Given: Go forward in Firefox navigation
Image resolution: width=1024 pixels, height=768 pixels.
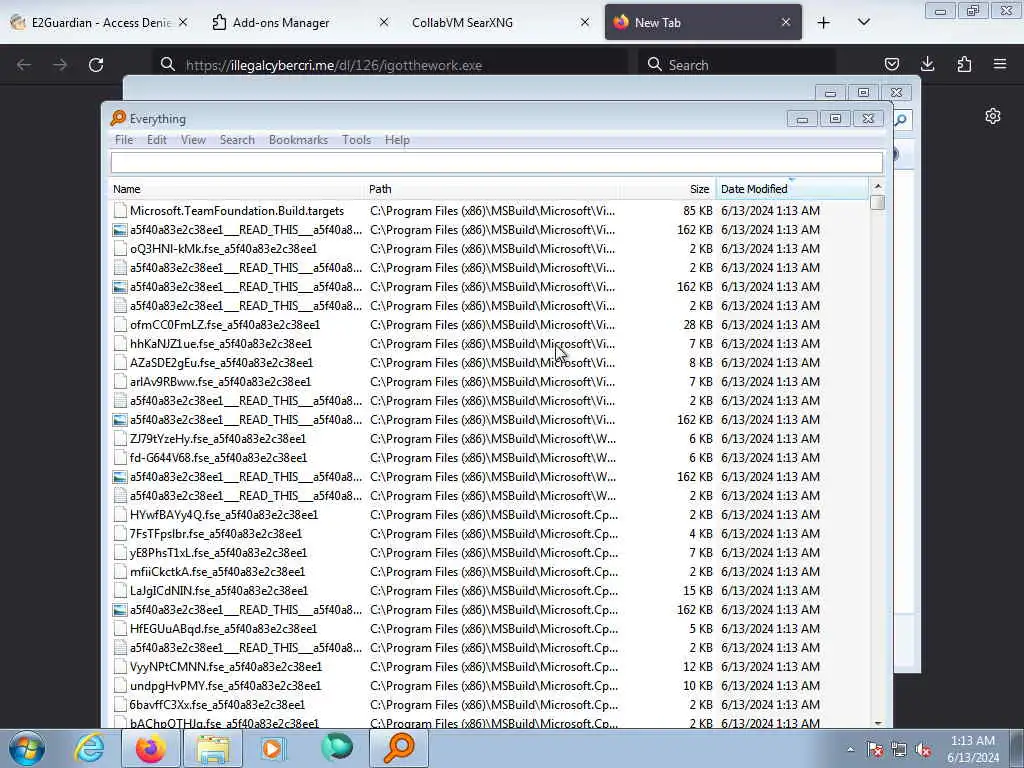Looking at the screenshot, I should click(60, 65).
